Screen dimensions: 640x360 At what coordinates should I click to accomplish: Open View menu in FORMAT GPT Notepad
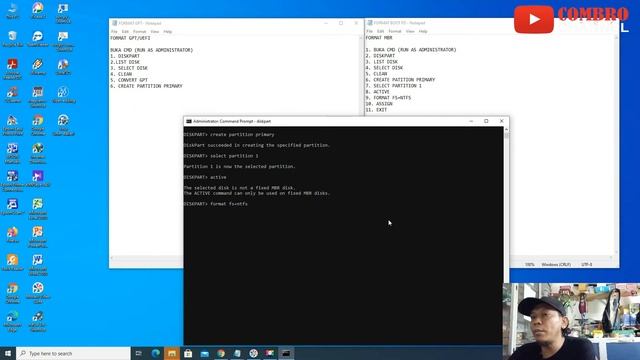(155, 31)
